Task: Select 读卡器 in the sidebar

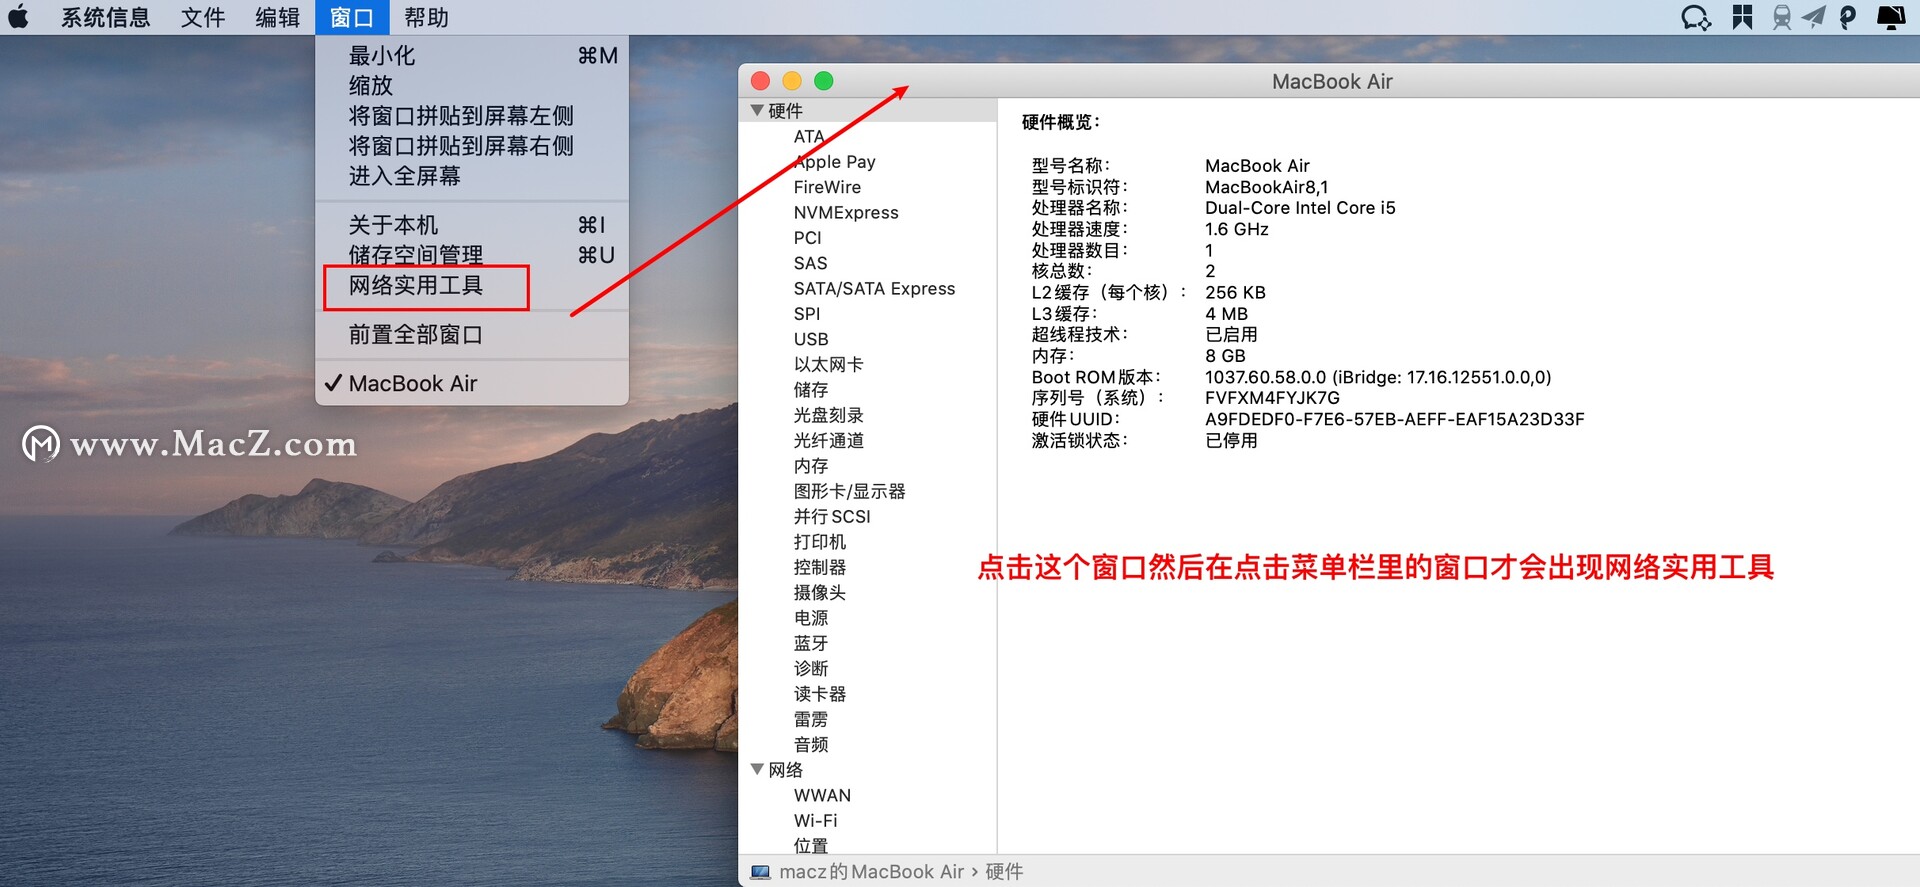Action: click(x=819, y=694)
